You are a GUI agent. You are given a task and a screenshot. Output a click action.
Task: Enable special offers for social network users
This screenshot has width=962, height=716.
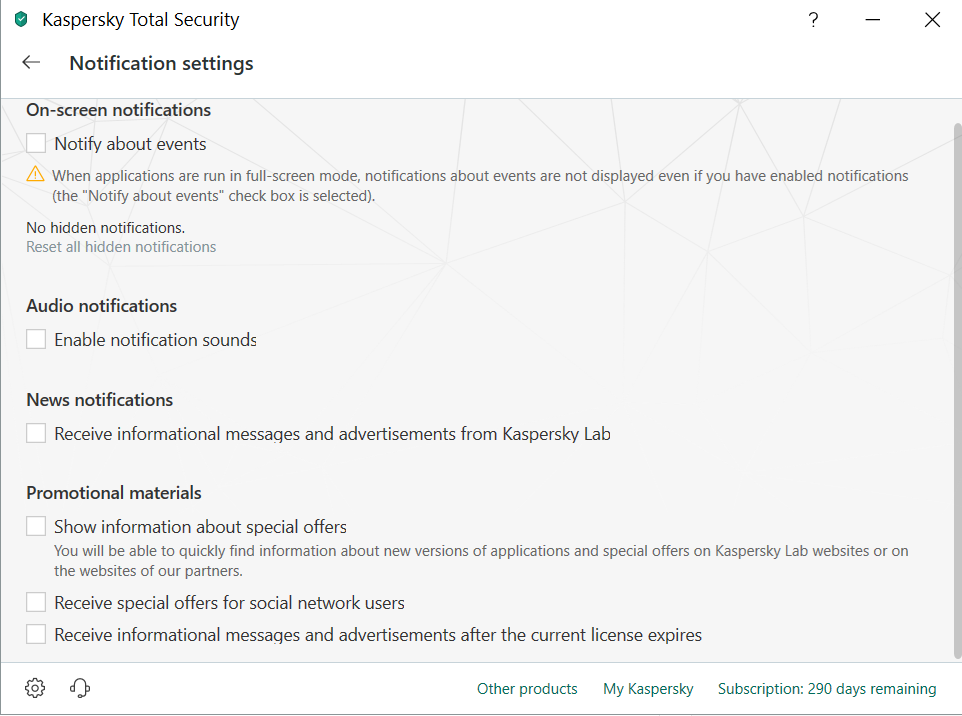(x=36, y=603)
